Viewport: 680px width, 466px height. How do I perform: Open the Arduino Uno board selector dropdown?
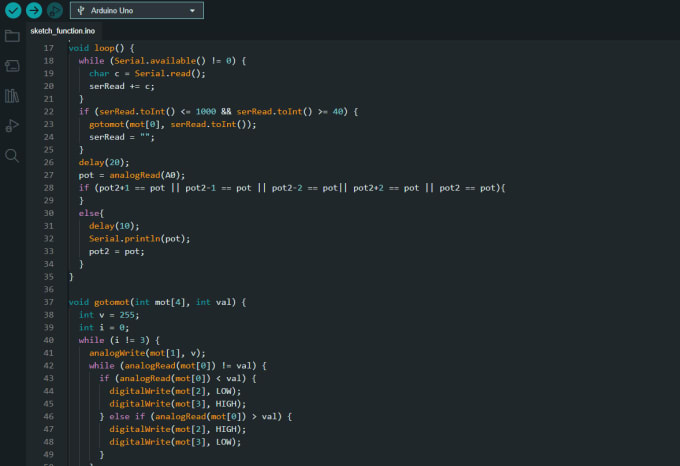(x=137, y=10)
